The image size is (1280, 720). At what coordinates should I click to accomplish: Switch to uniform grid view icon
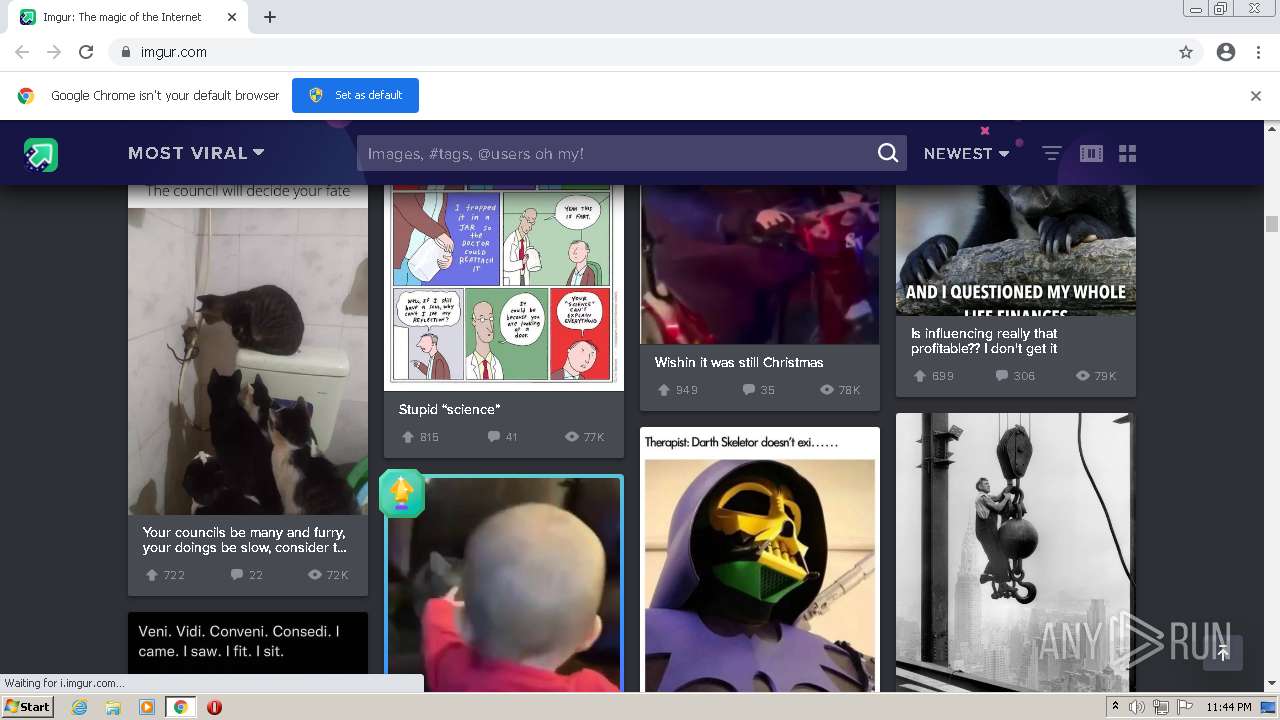click(x=1128, y=153)
